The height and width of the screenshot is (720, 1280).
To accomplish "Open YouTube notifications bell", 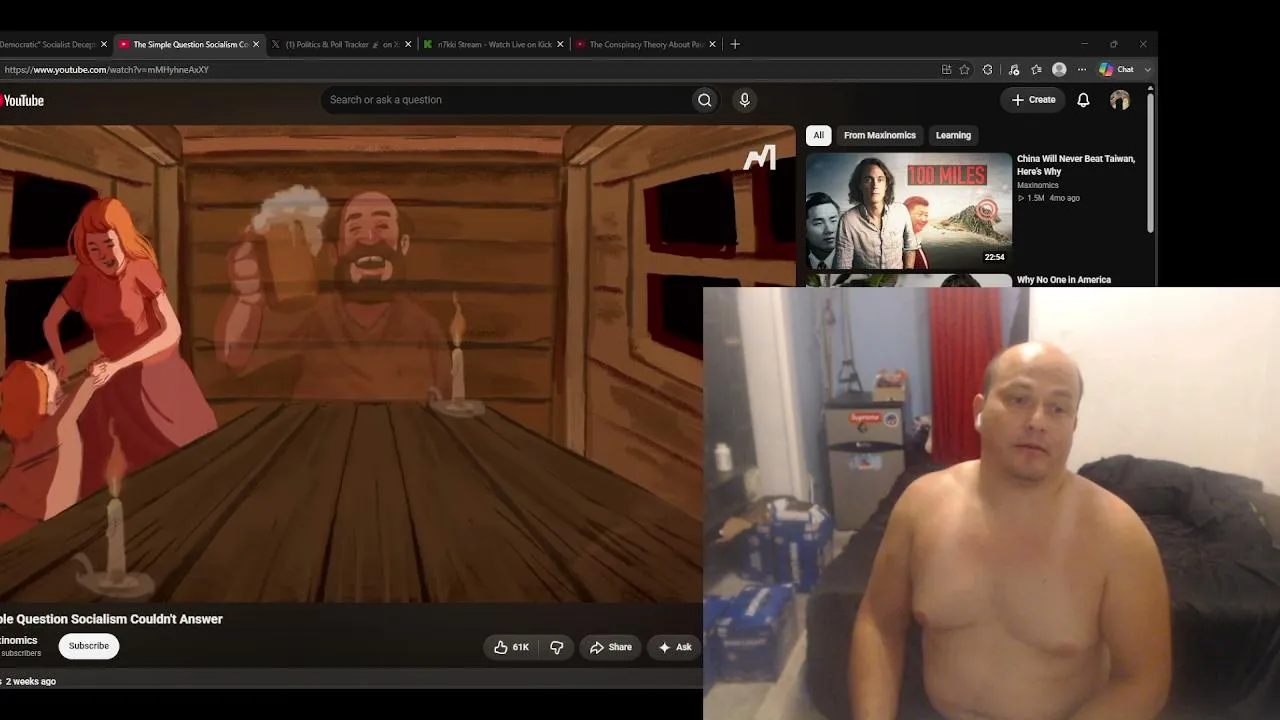I will click(1083, 100).
